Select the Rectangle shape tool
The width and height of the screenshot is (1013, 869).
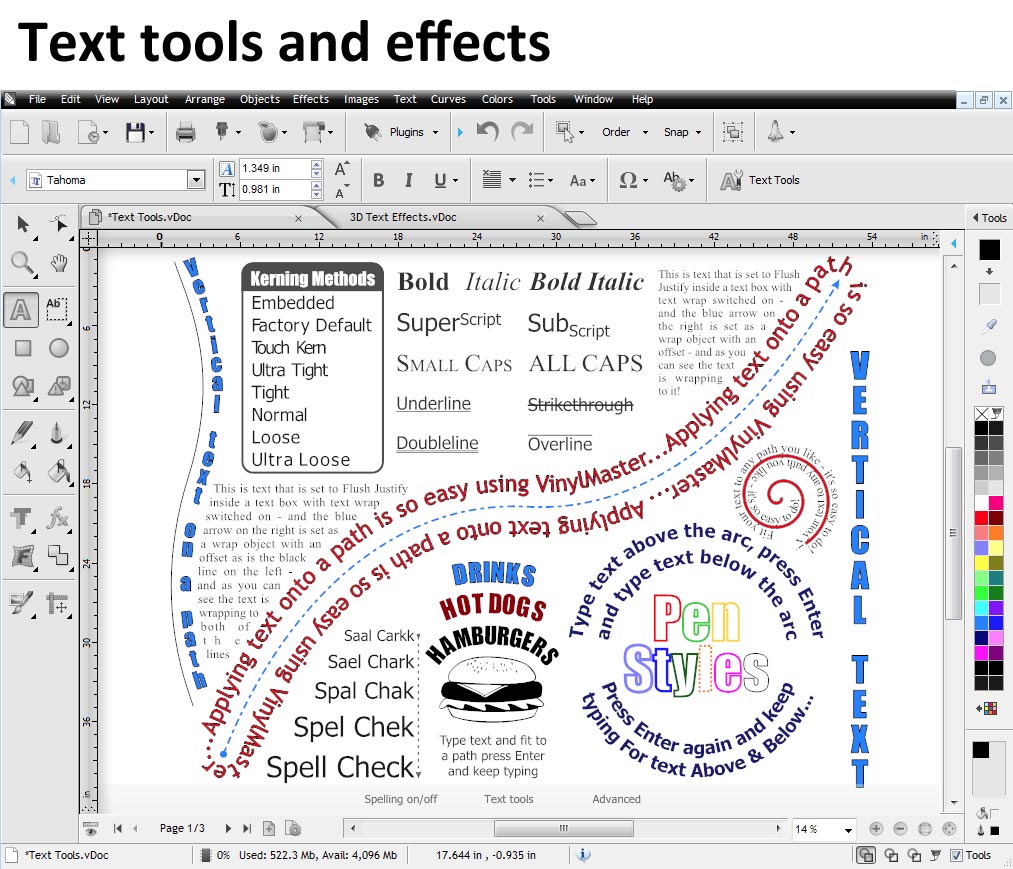click(23, 348)
